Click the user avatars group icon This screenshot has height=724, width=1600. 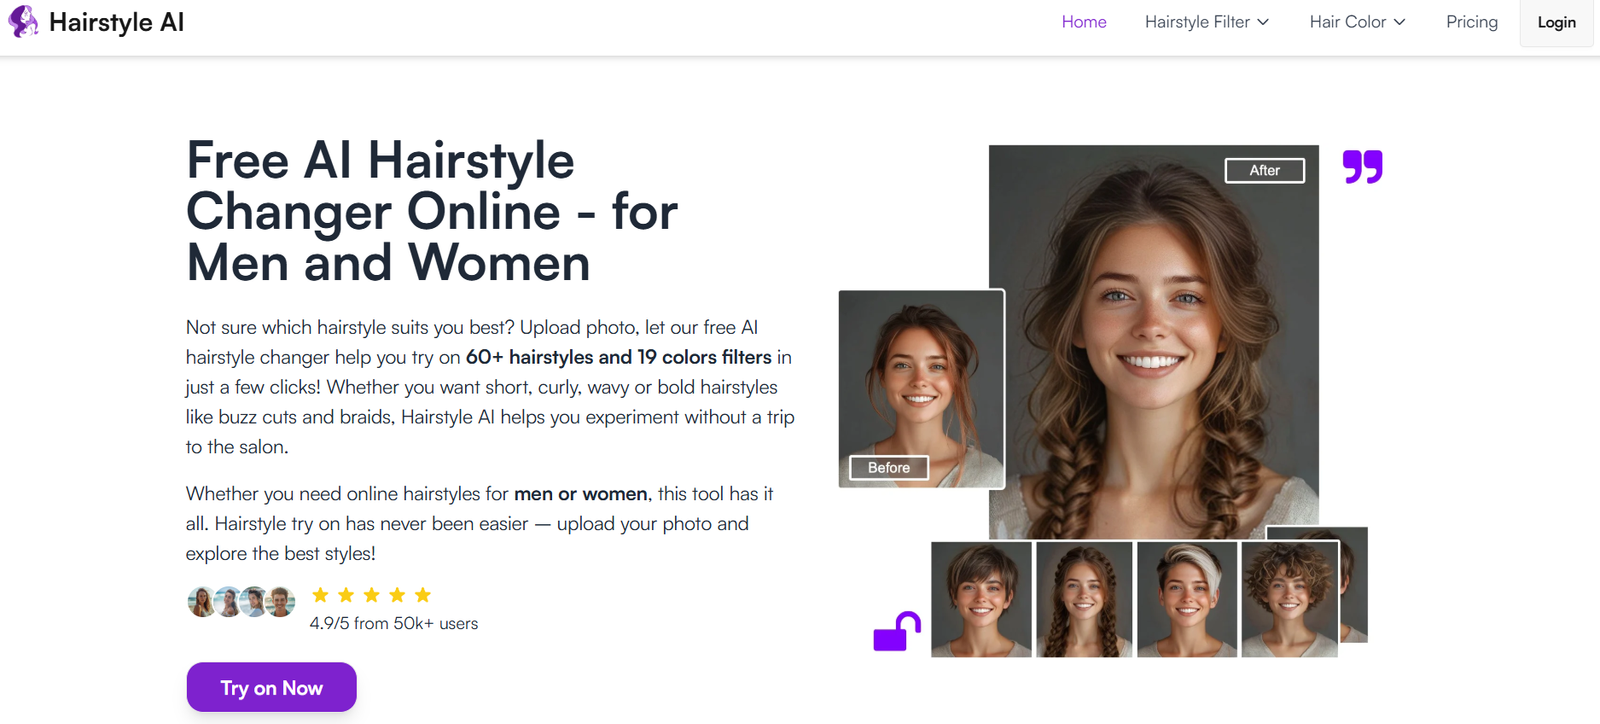241,601
